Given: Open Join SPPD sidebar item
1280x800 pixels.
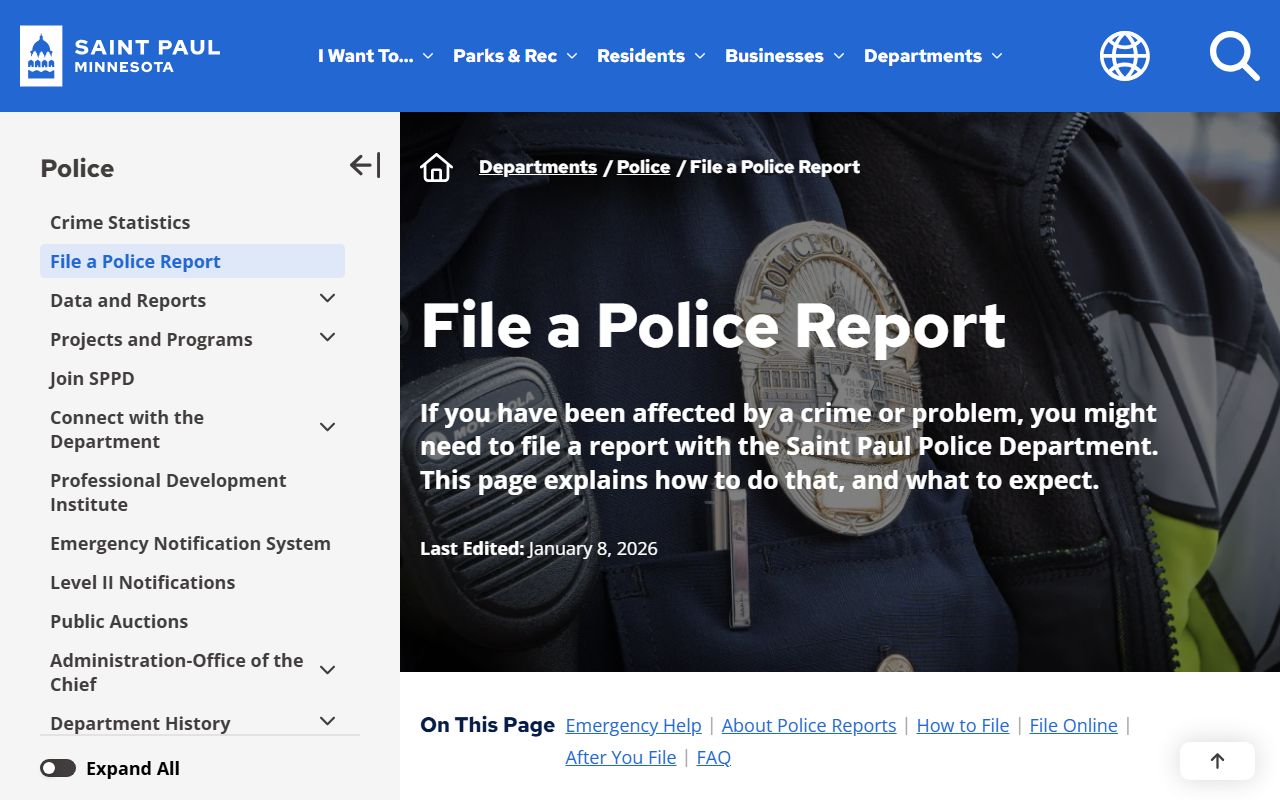Looking at the screenshot, I should [x=92, y=378].
